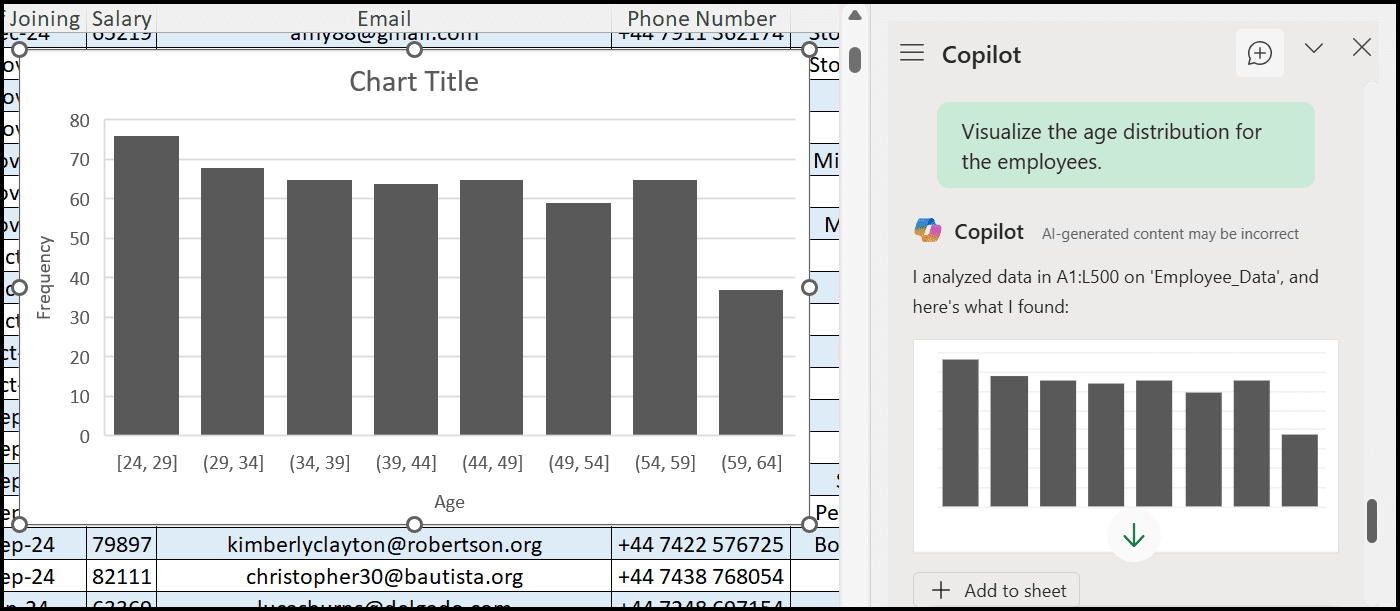The image size is (1400, 611).
Task: Open the Copilot pane hamburger menu
Action: (911, 54)
